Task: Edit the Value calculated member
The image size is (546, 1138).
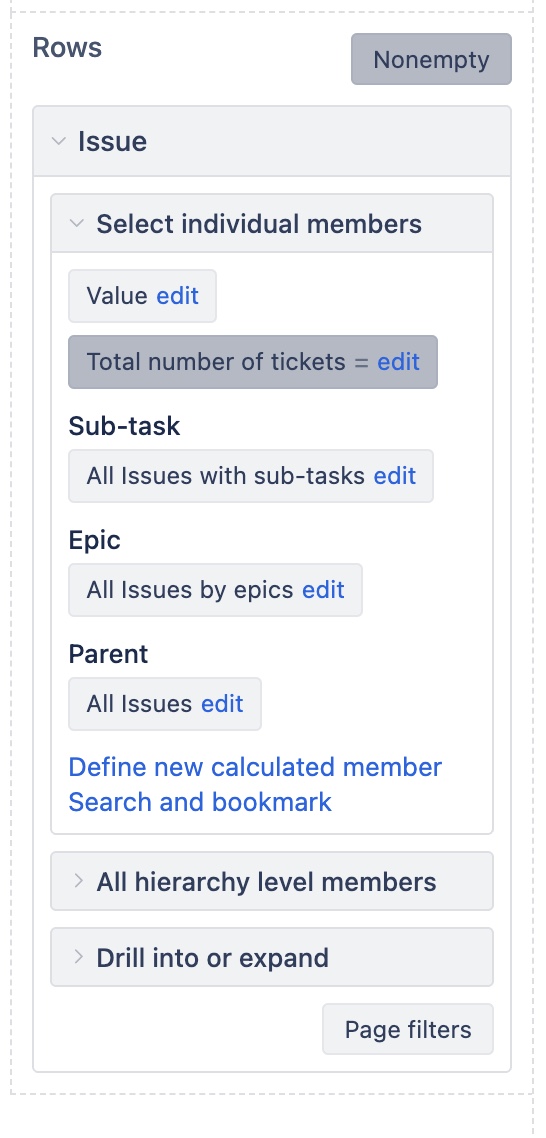Action: tap(178, 296)
